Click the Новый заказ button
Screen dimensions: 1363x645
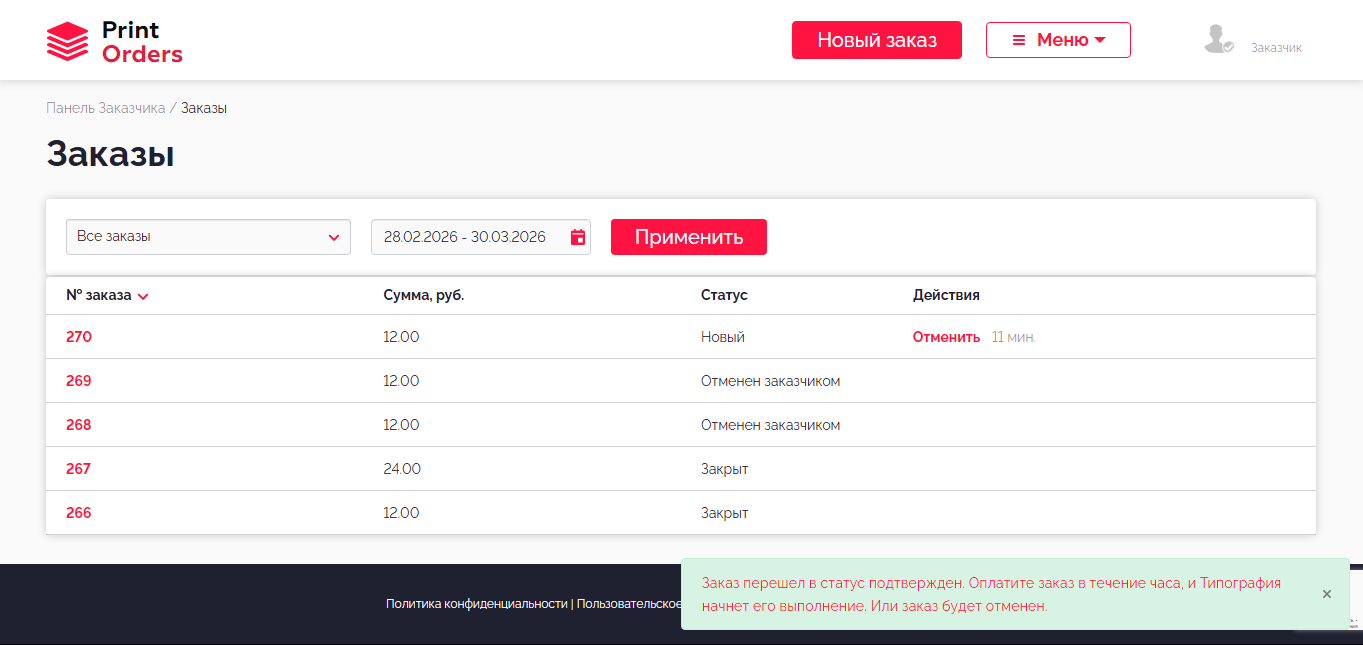click(876, 40)
